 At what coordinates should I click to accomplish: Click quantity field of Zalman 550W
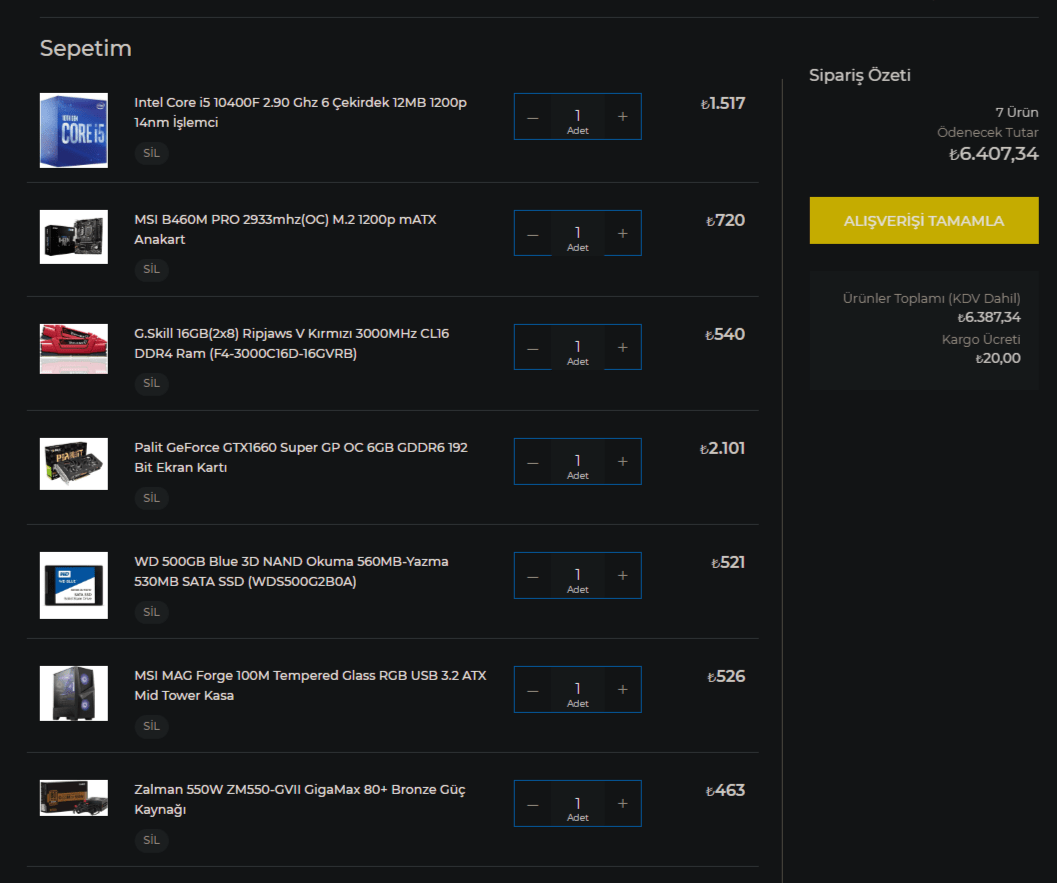(x=578, y=803)
